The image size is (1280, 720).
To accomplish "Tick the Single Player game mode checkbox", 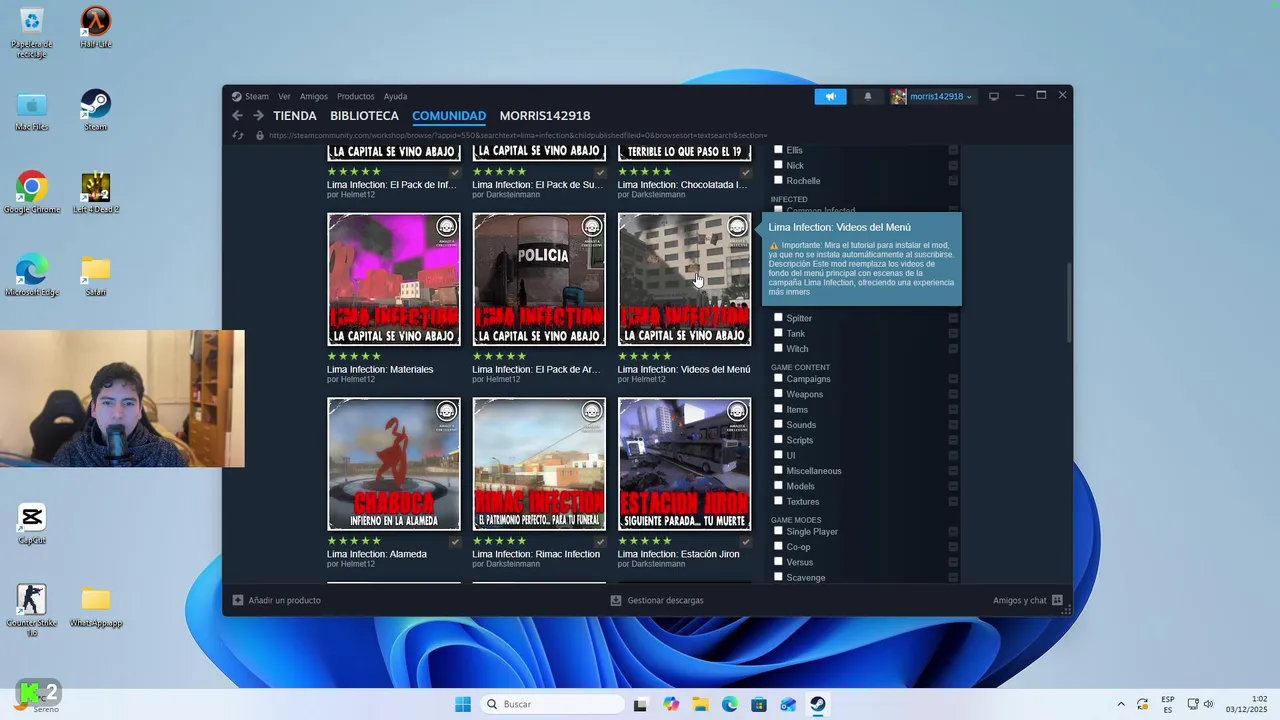I will (778, 531).
